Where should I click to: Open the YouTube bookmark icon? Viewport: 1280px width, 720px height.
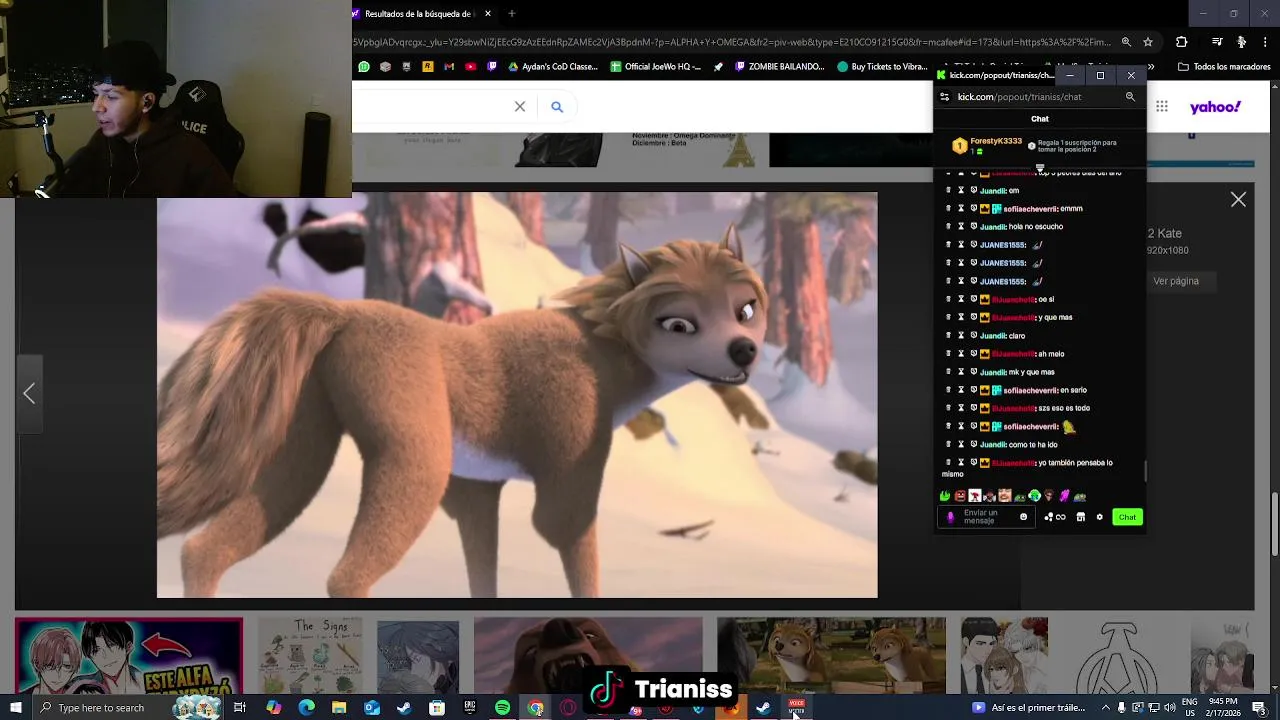[x=470, y=67]
